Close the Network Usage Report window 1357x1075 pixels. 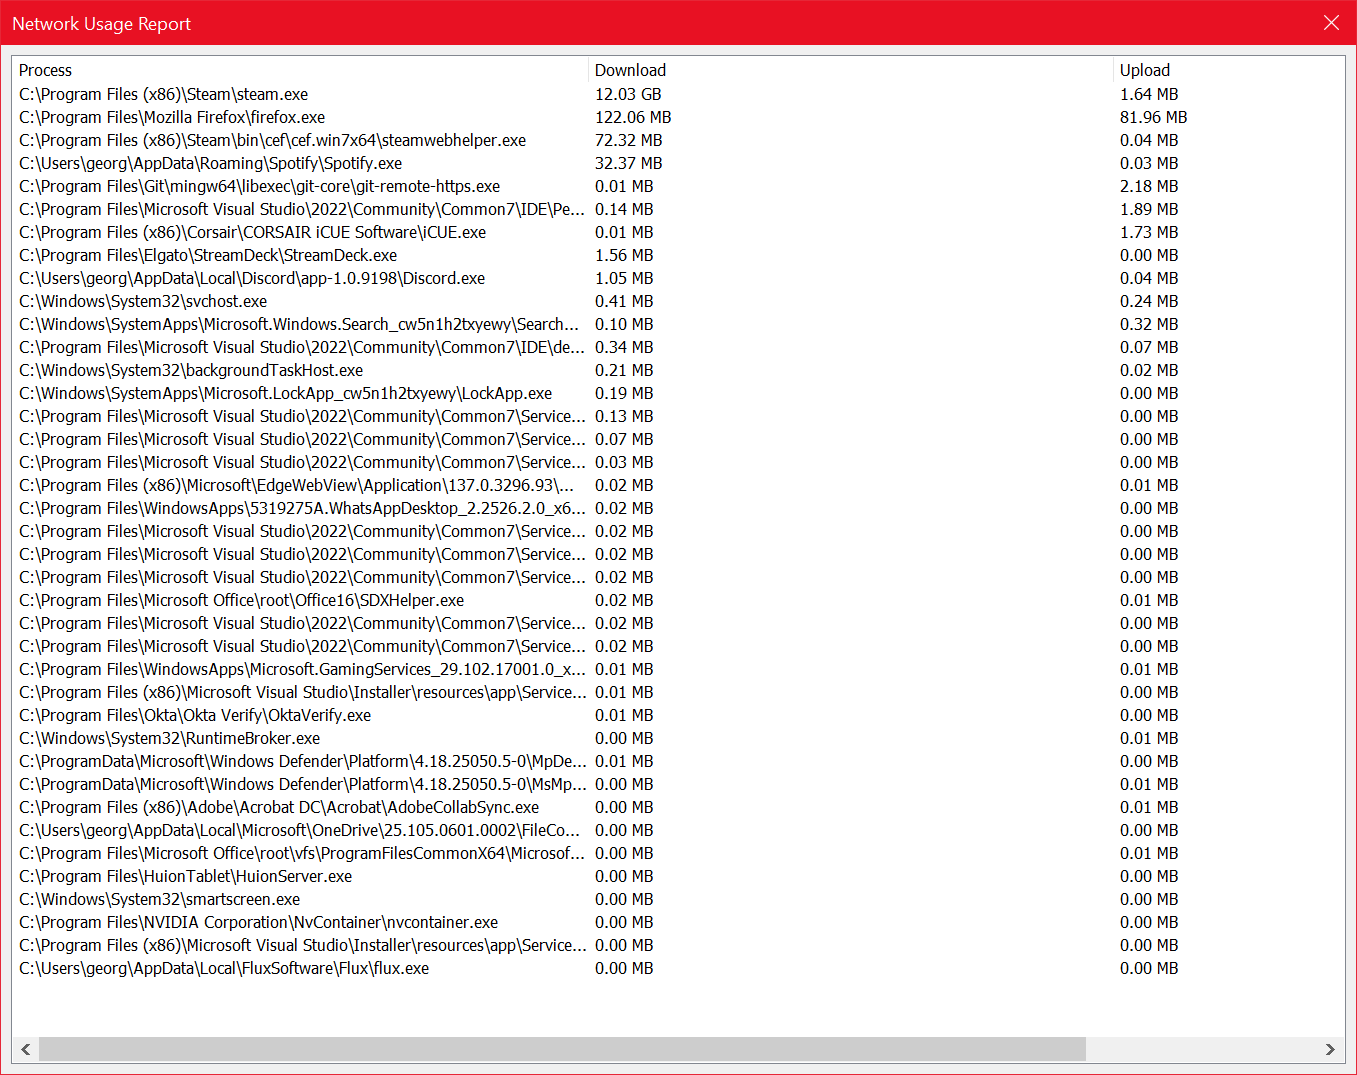1331,23
